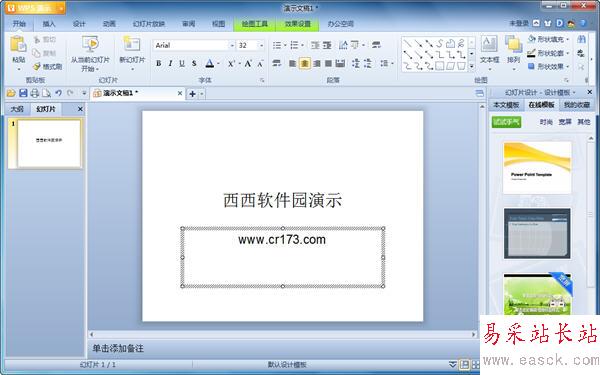Click the Other category link

pyautogui.click(x=584, y=122)
